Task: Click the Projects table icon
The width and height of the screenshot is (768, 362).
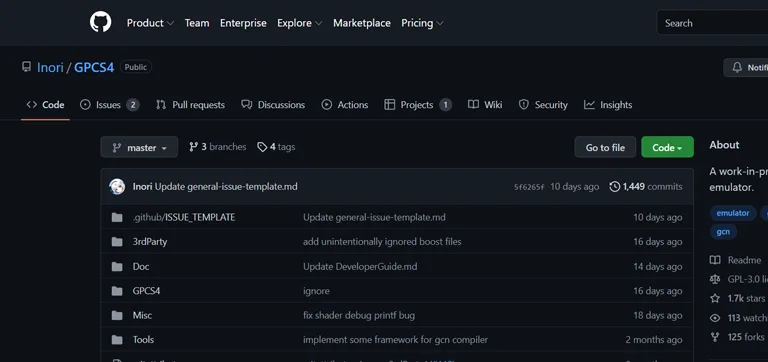Action: coord(389,104)
